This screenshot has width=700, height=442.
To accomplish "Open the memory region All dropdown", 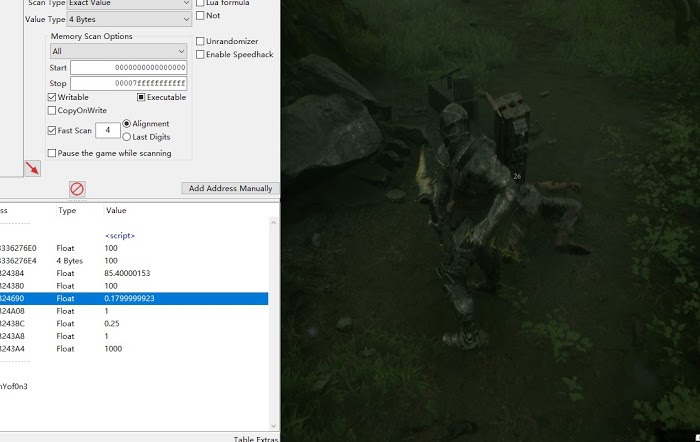I will click(118, 51).
